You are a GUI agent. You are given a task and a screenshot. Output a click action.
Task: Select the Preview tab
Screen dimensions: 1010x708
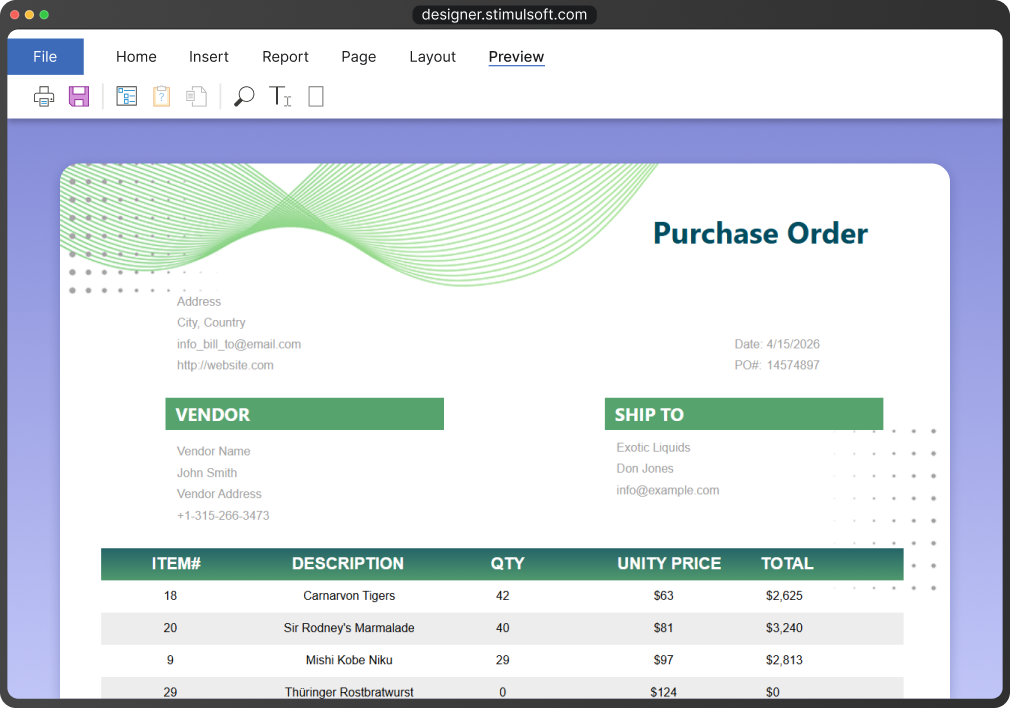[x=516, y=57]
